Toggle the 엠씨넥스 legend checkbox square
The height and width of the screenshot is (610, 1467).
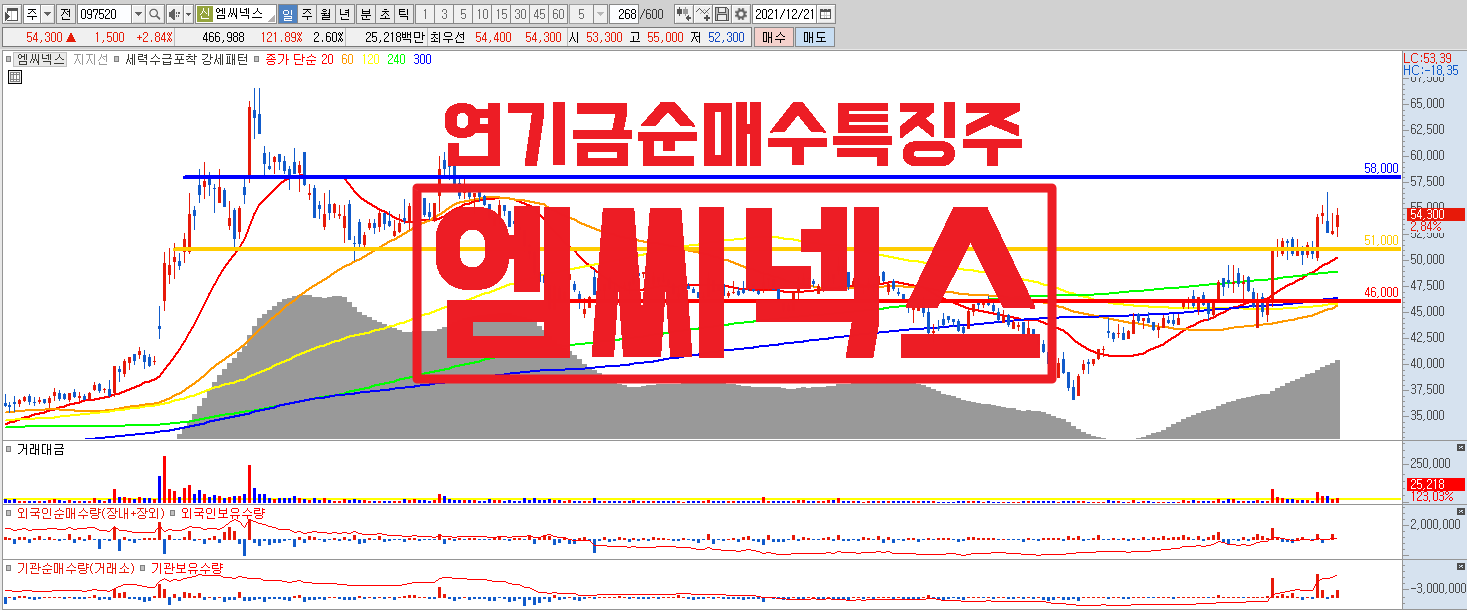coord(8,60)
